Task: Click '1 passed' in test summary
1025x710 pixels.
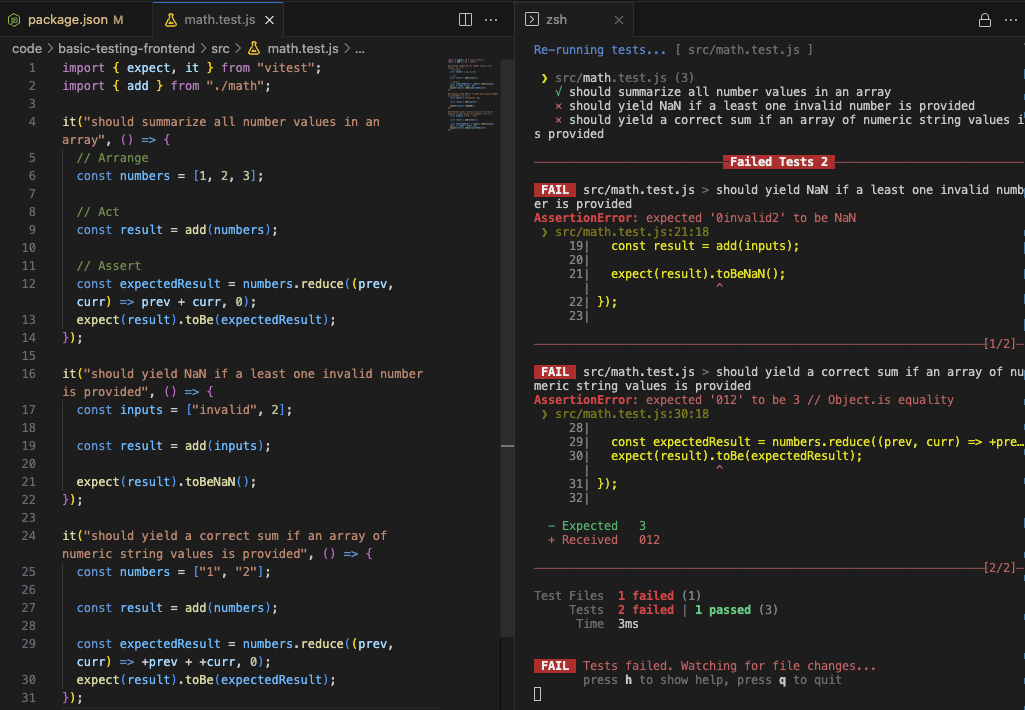Action: (723, 610)
